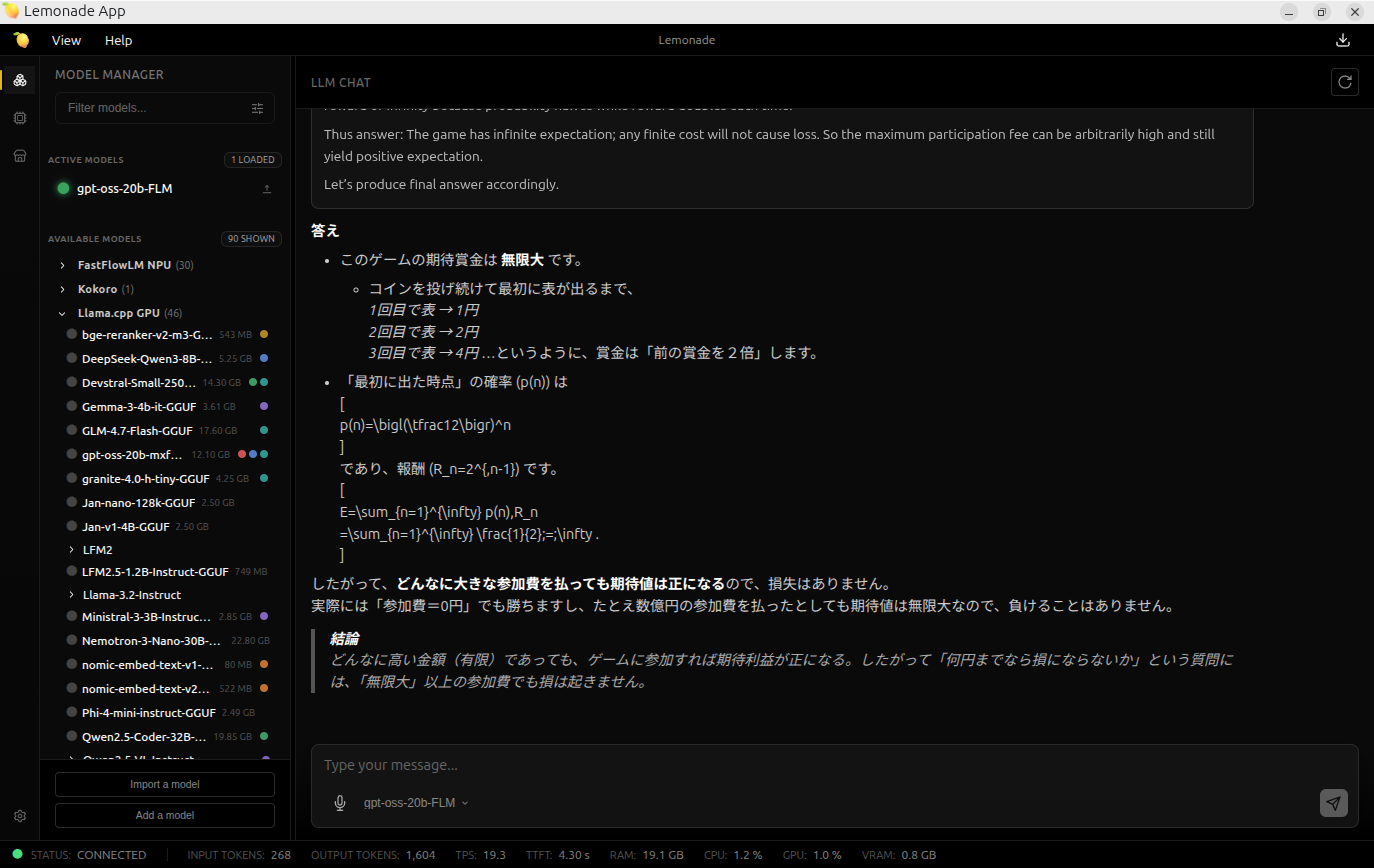Toggle loading of Phi-4-mini-instruct-GGUF
This screenshot has height=868, width=1374.
[71, 712]
